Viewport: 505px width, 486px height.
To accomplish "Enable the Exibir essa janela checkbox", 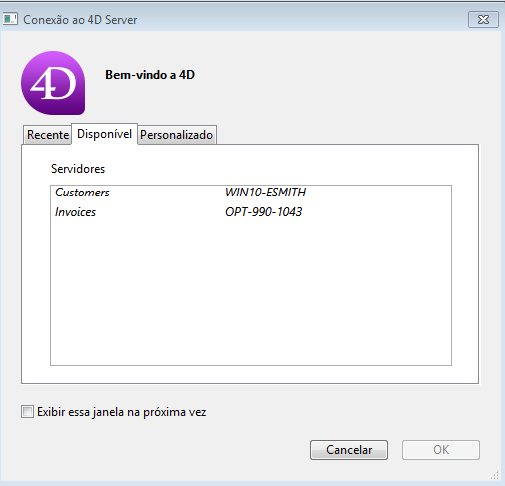I will [x=27, y=412].
